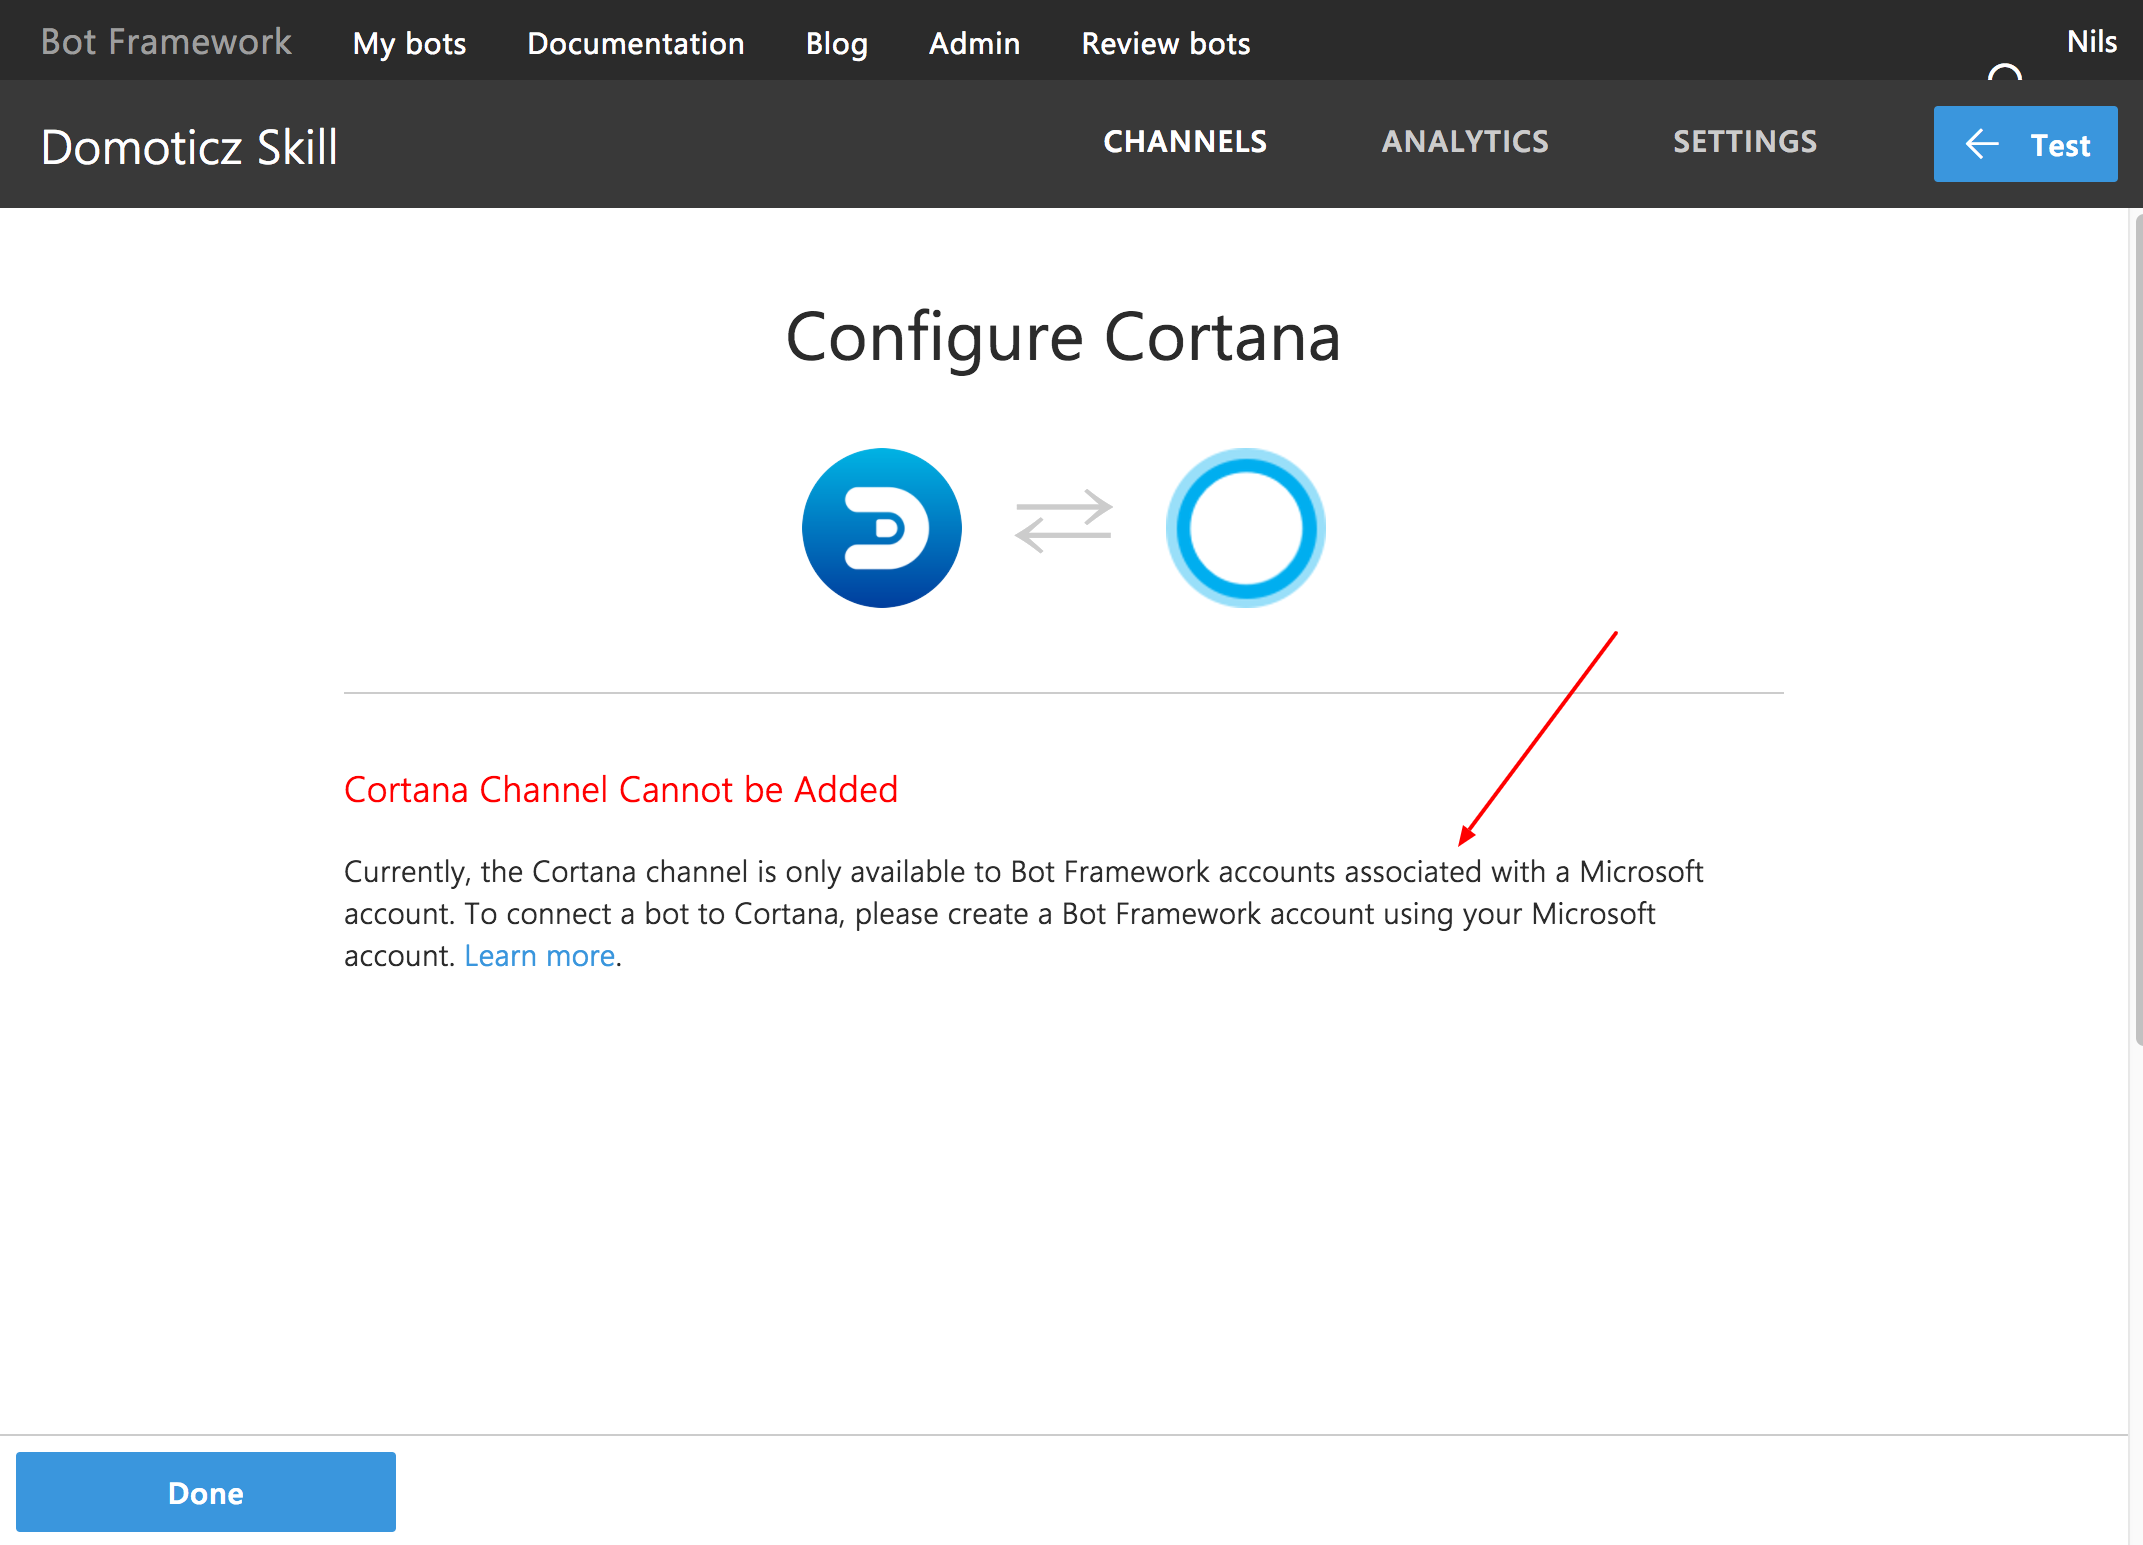Click the Cortana Channel Cannot be Added heading
The image size is (2143, 1545).
tap(620, 789)
